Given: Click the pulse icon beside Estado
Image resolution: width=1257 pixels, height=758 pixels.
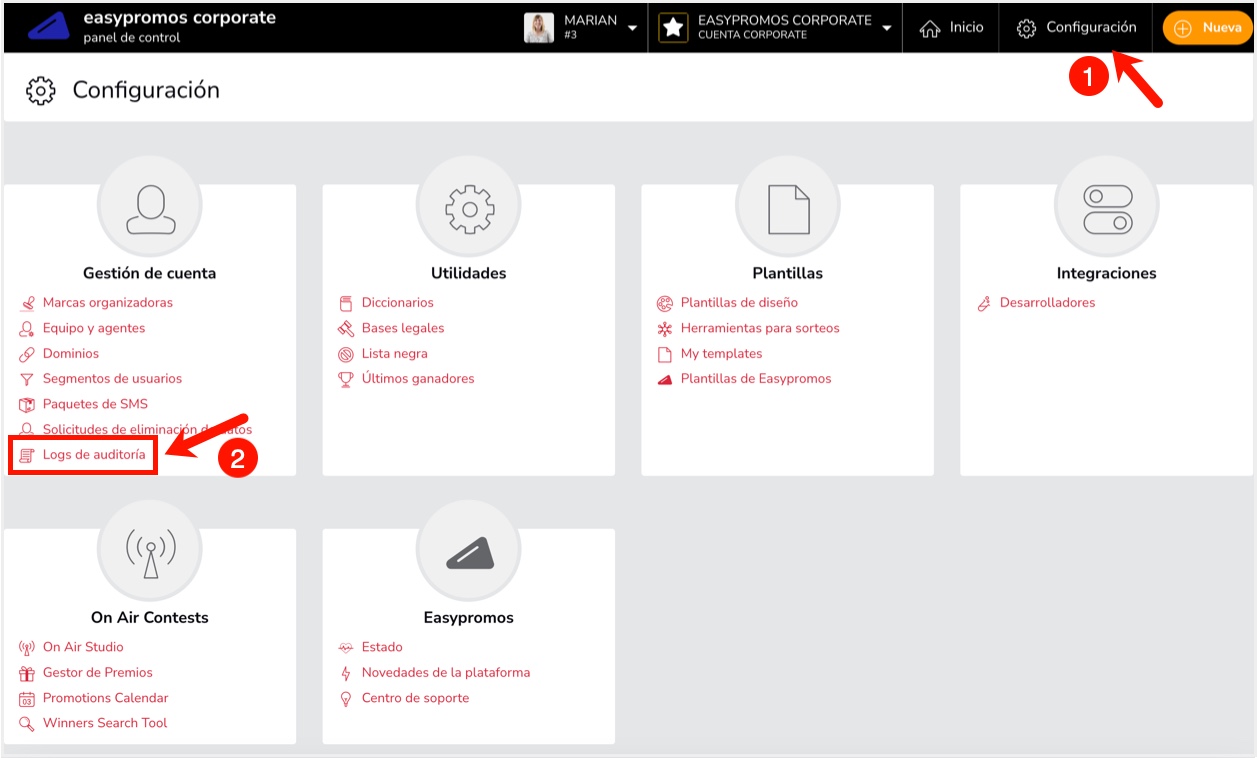Looking at the screenshot, I should 346,647.
